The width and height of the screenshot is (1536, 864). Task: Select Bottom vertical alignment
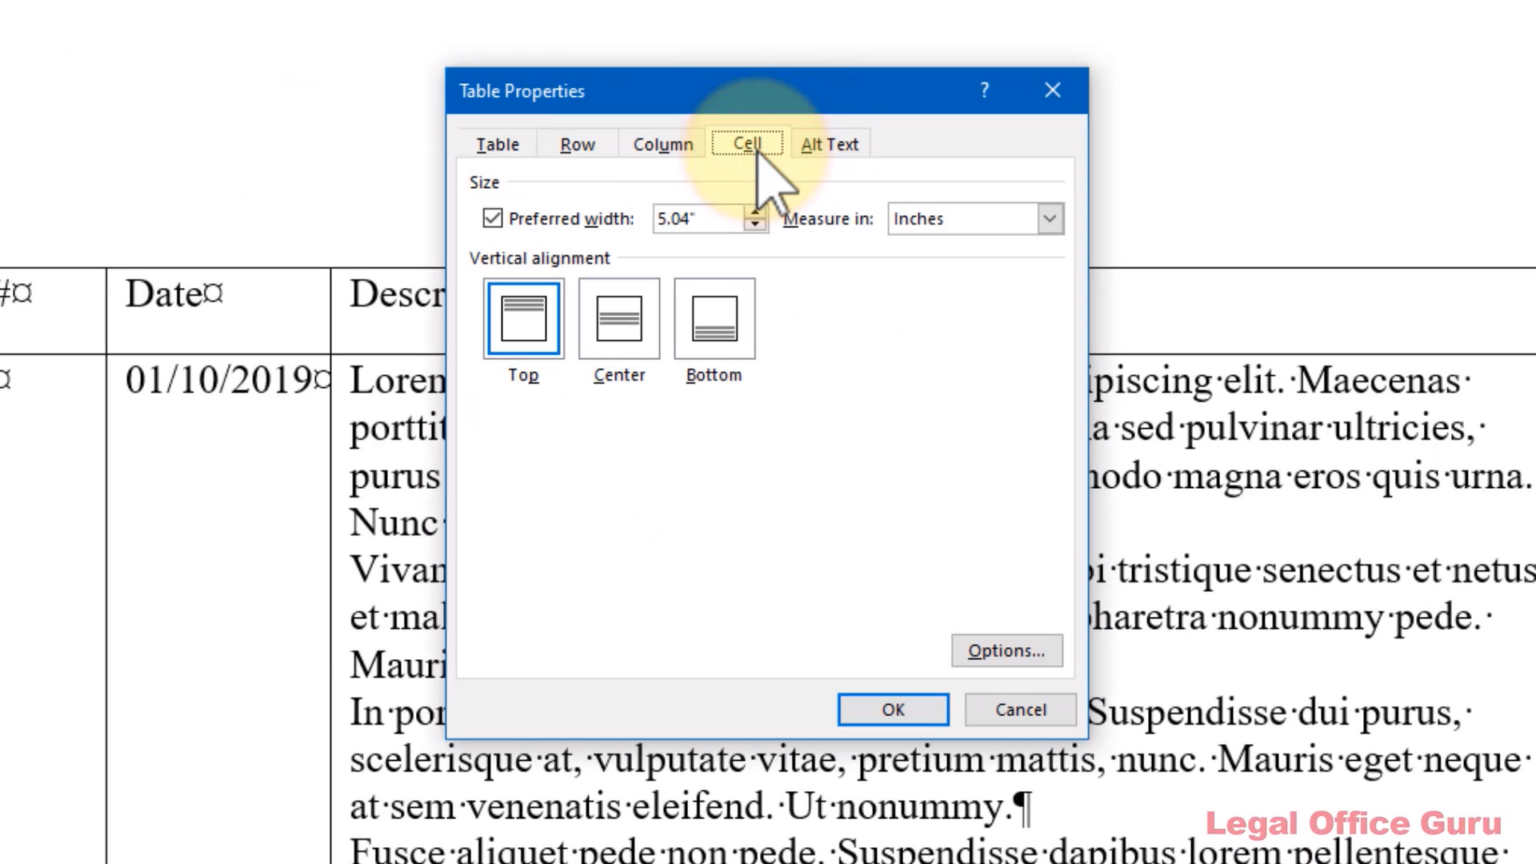pyautogui.click(x=713, y=318)
